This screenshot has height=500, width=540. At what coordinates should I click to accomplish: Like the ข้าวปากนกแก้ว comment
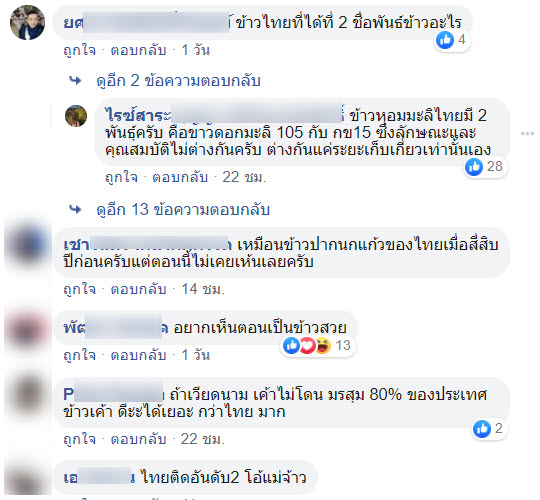tap(80, 289)
